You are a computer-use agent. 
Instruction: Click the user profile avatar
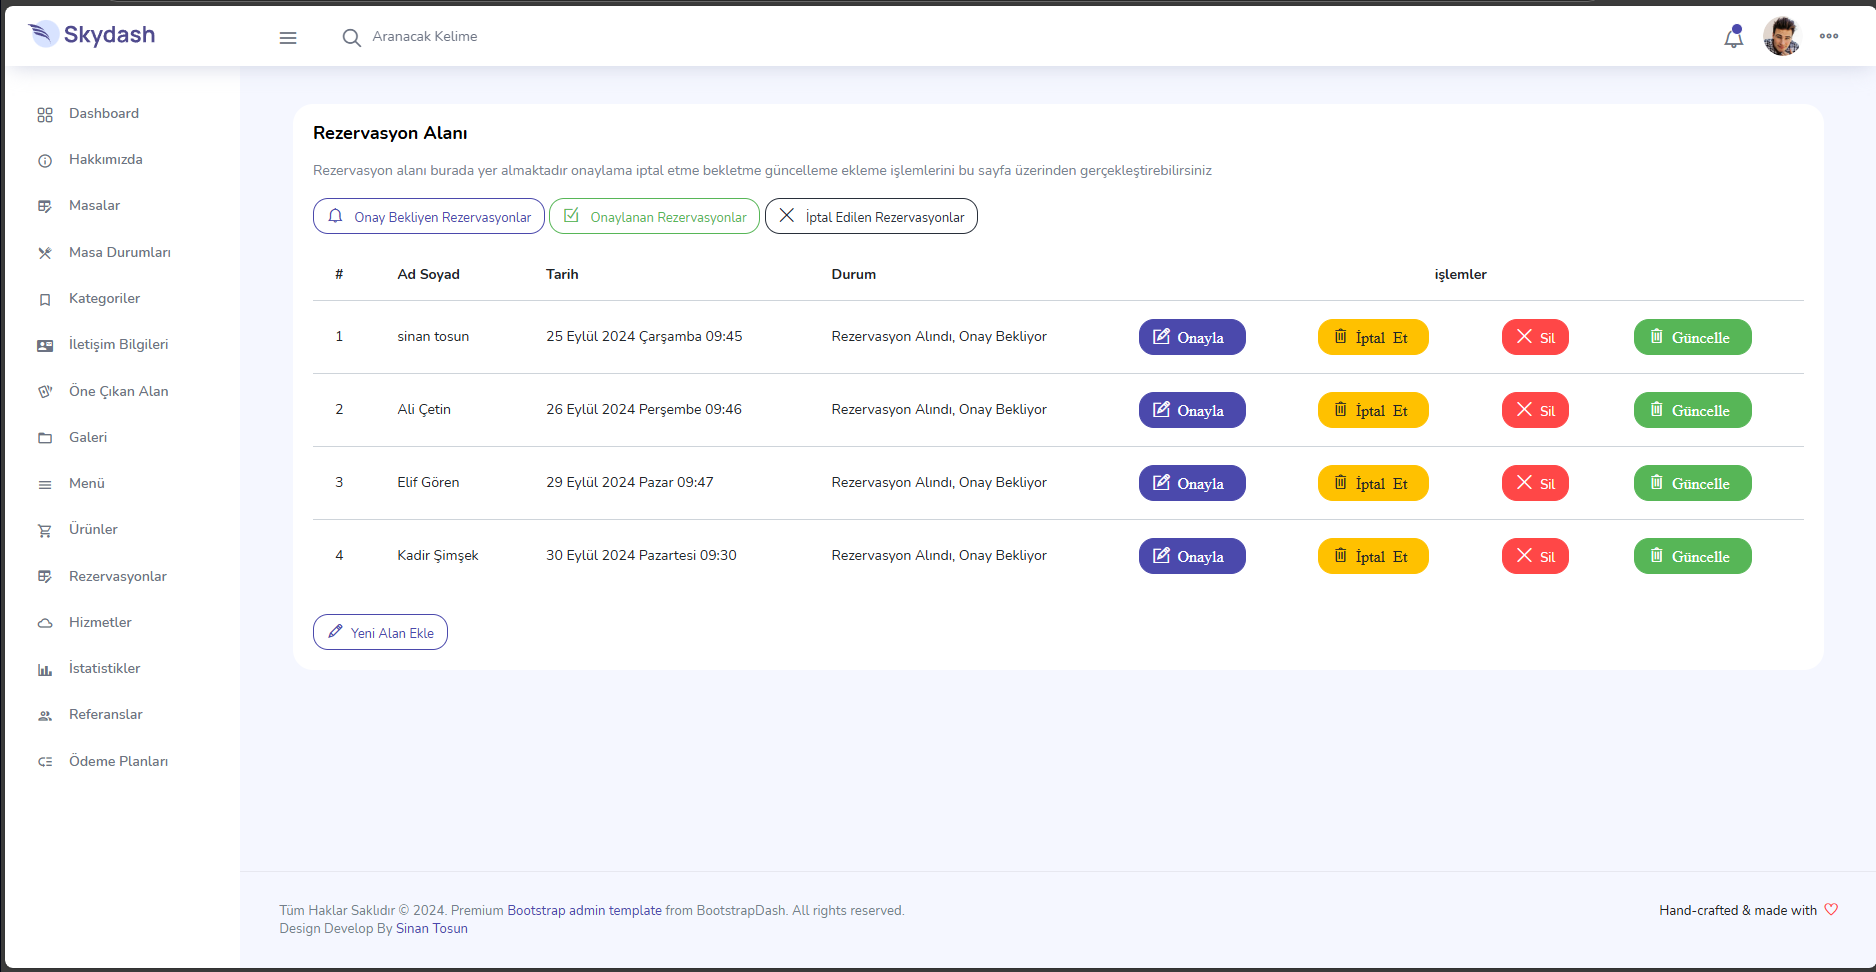click(1781, 37)
